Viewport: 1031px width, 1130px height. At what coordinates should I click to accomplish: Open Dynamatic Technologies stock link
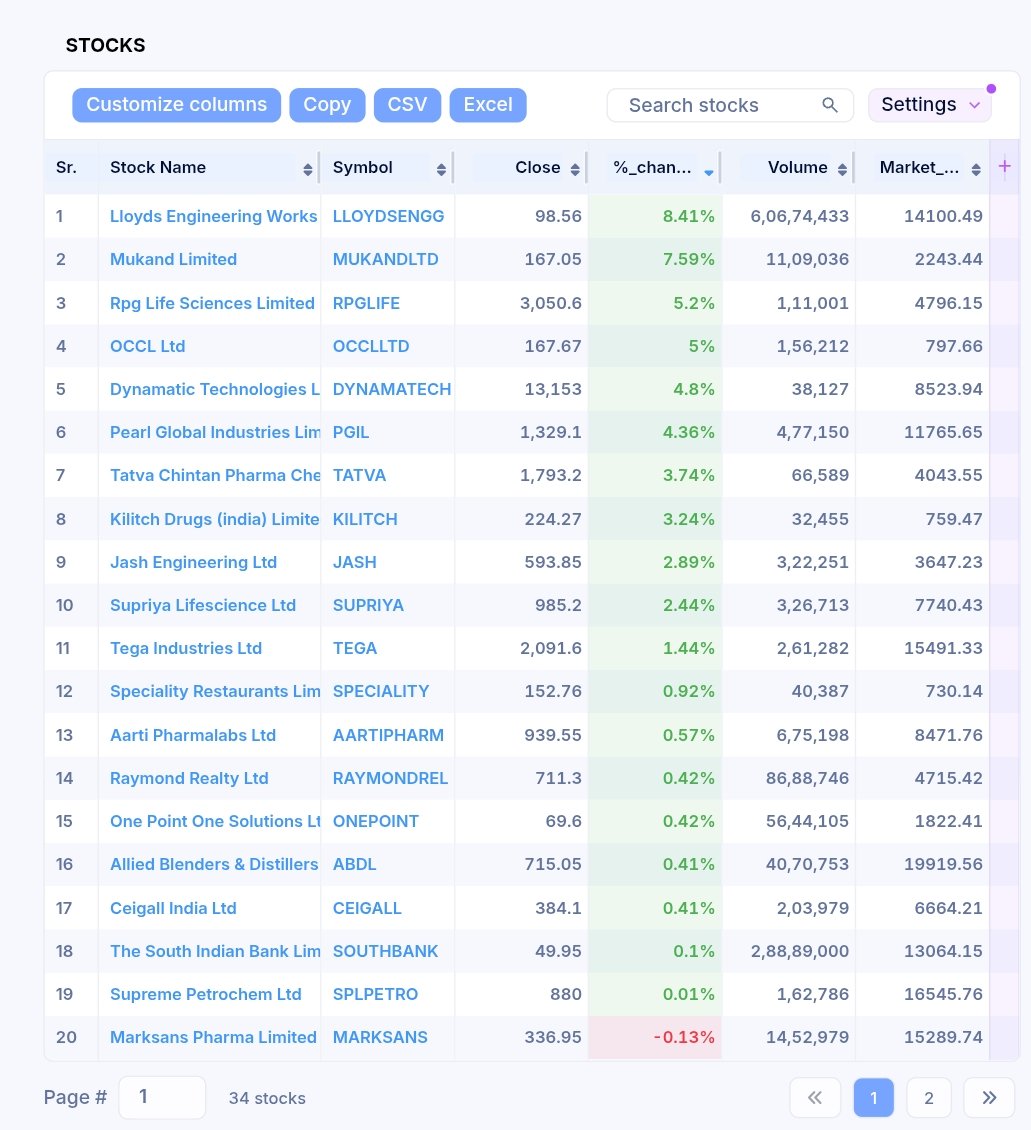pos(215,389)
